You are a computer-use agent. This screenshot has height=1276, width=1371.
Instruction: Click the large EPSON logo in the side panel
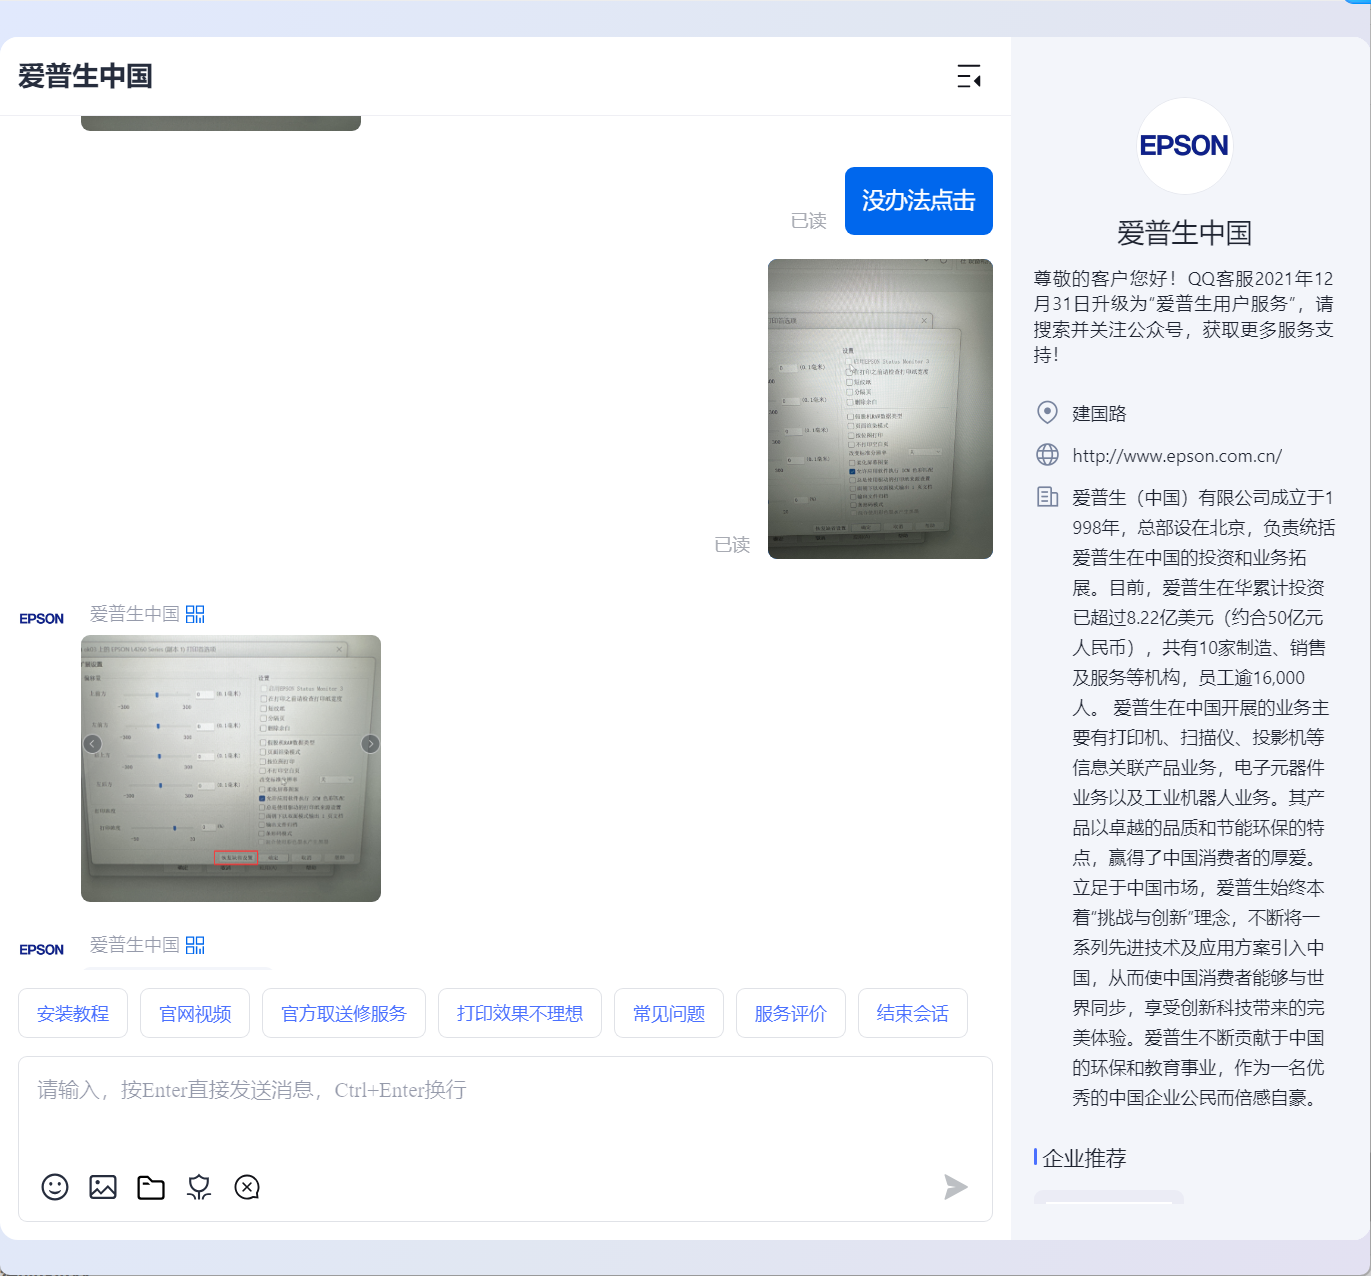pyautogui.click(x=1185, y=146)
